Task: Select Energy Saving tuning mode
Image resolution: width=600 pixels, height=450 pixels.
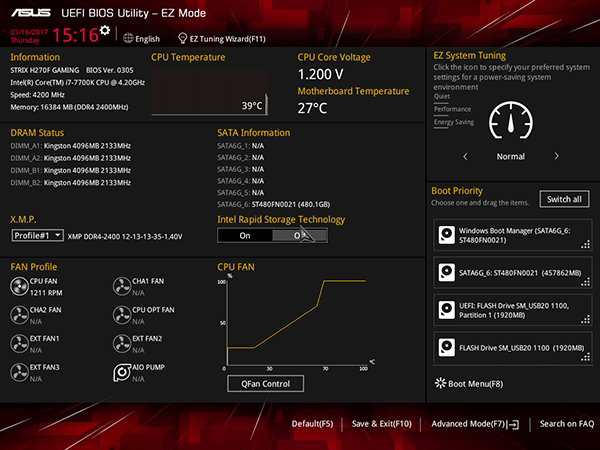Action: point(454,122)
